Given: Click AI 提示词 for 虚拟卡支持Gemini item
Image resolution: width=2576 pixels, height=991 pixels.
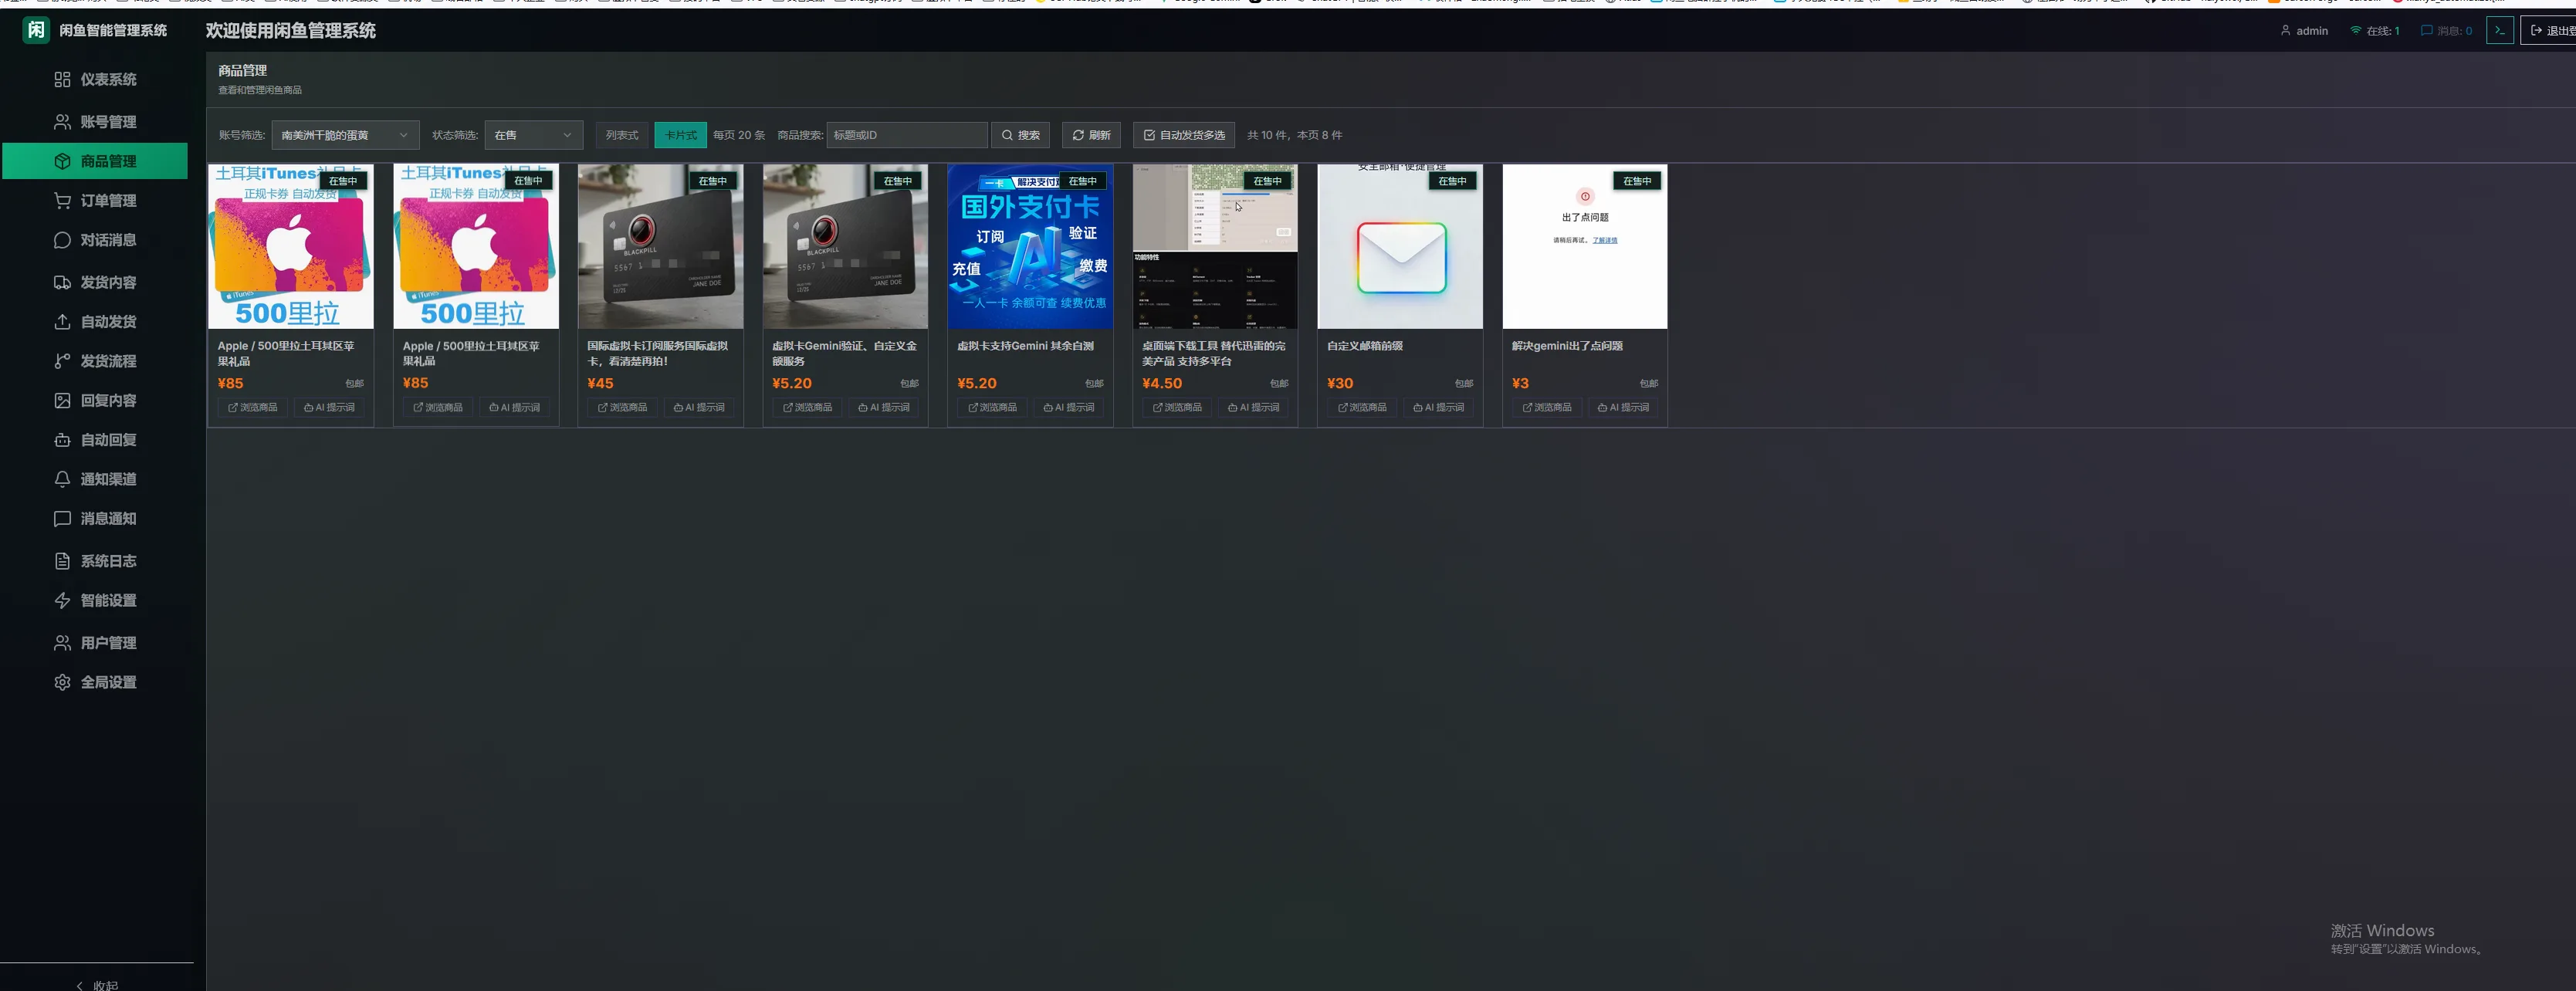Looking at the screenshot, I should pos(1069,408).
